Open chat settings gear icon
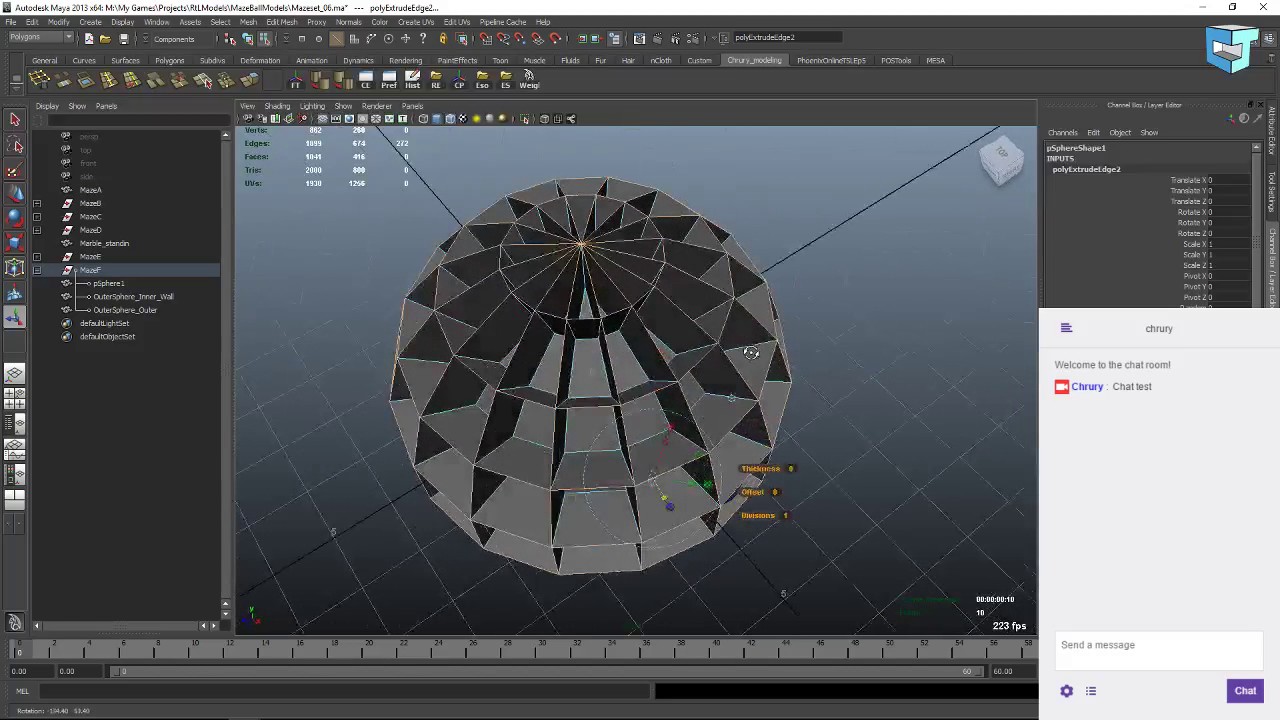This screenshot has width=1280, height=720. [x=1066, y=691]
